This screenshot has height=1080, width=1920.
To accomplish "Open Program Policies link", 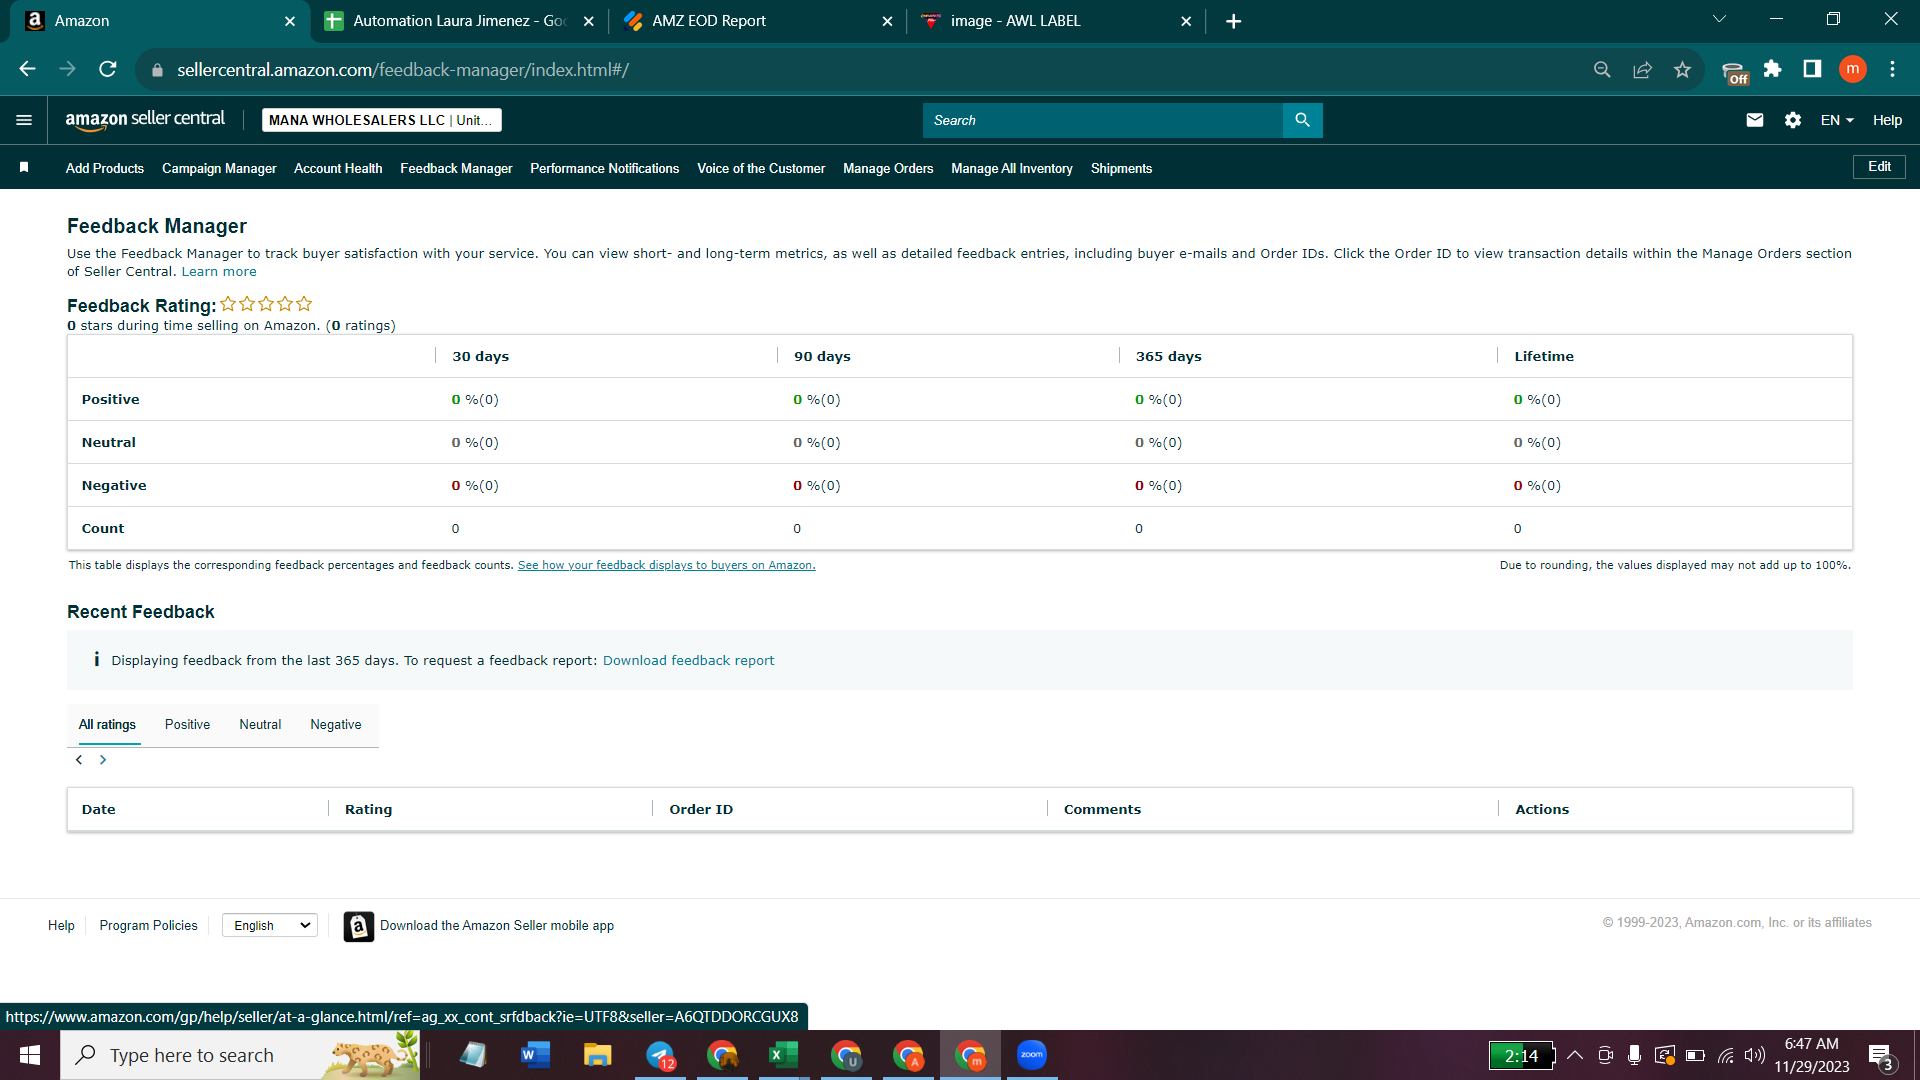I will (x=148, y=926).
